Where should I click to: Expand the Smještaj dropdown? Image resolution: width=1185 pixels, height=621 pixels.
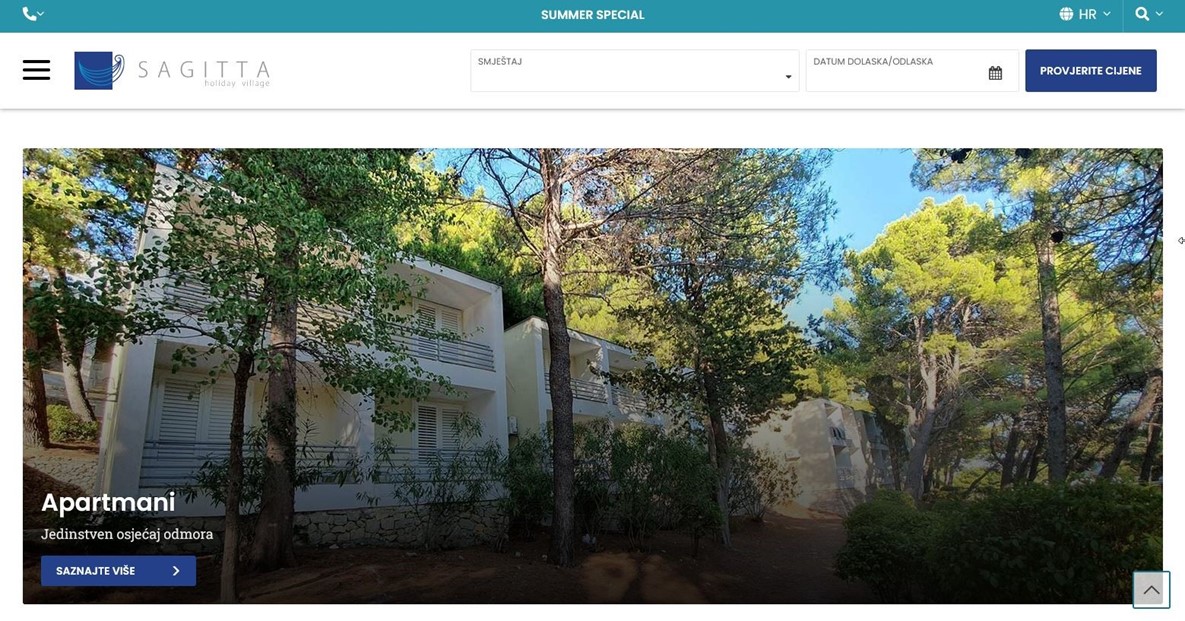pos(634,71)
